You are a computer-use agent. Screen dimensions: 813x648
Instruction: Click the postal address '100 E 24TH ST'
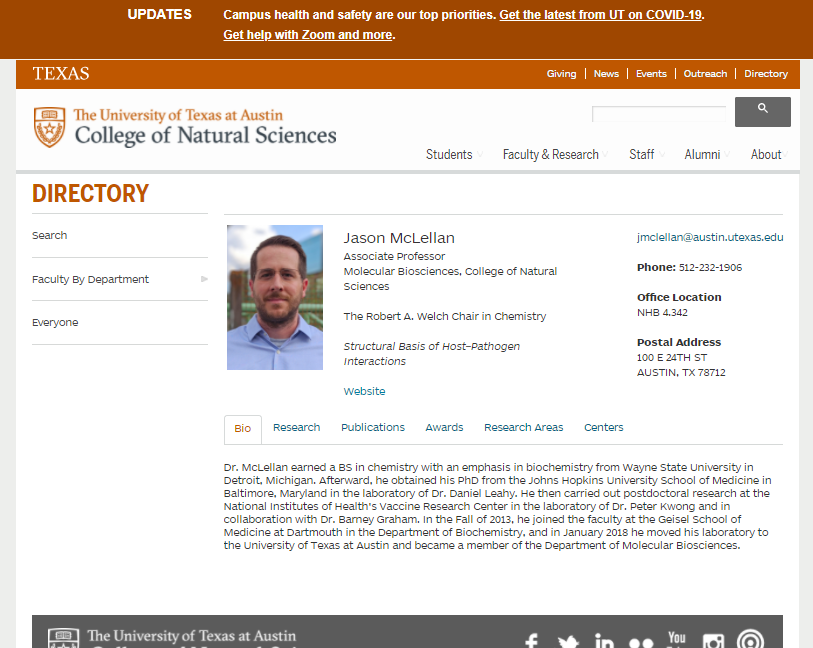[x=672, y=358]
